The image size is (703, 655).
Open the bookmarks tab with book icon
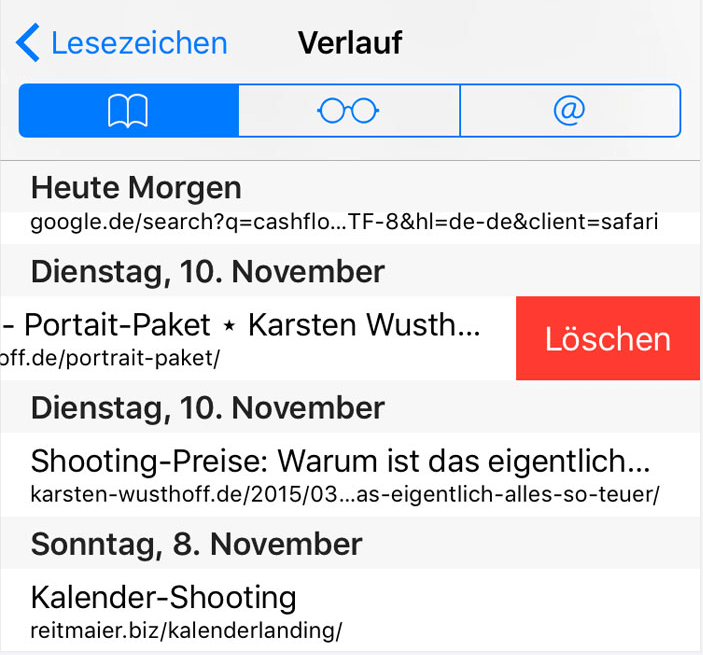129,110
